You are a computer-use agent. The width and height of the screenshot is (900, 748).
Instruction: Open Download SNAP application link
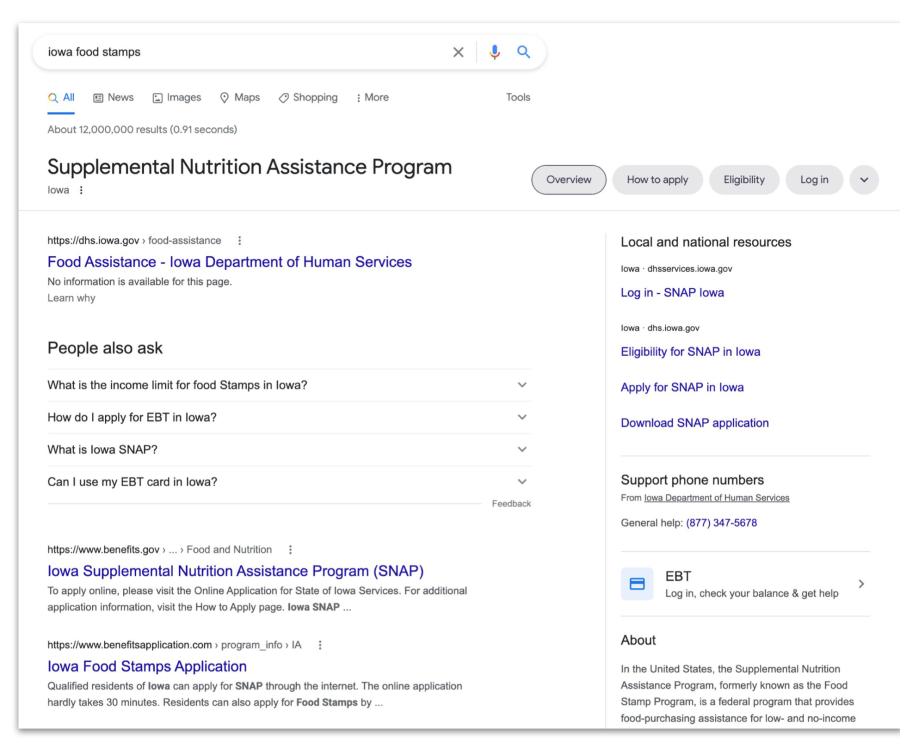coord(695,423)
